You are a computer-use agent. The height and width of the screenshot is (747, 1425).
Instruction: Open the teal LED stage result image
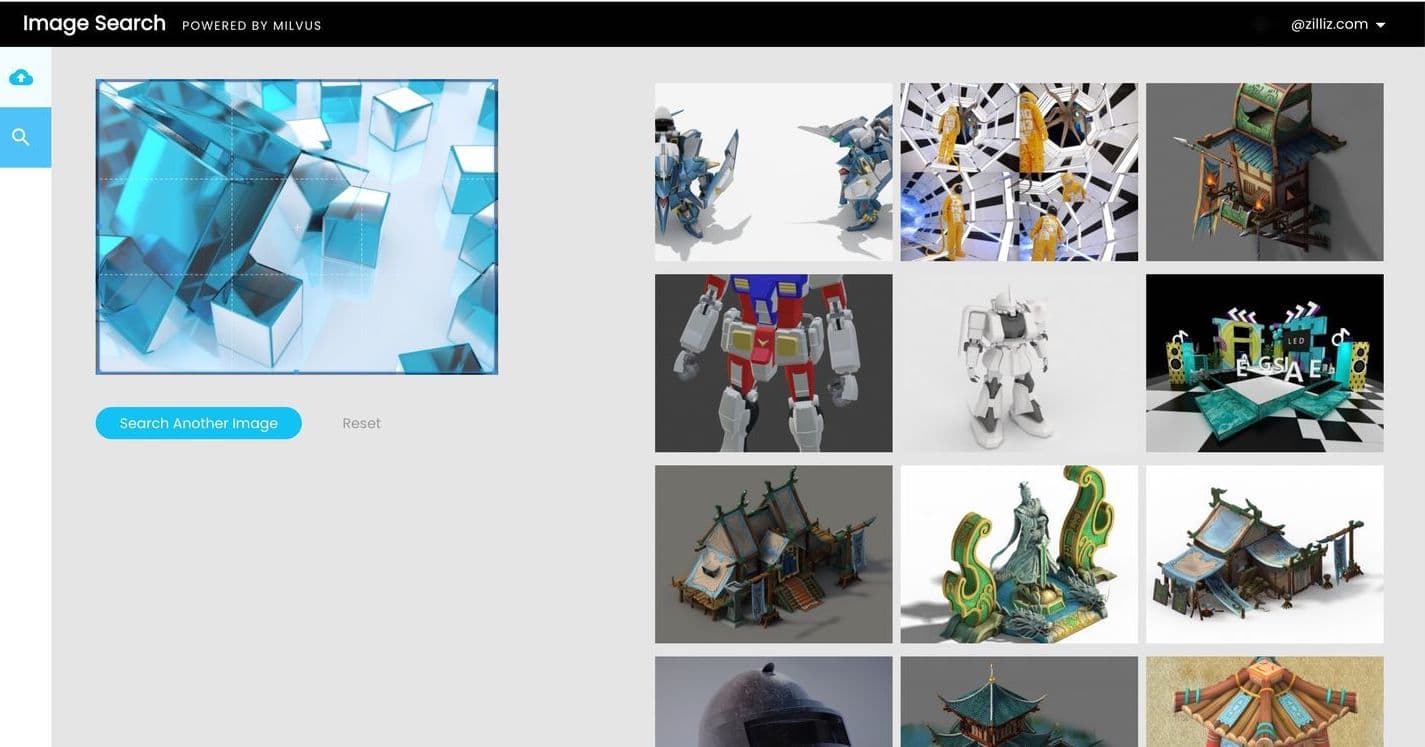[1264, 362]
